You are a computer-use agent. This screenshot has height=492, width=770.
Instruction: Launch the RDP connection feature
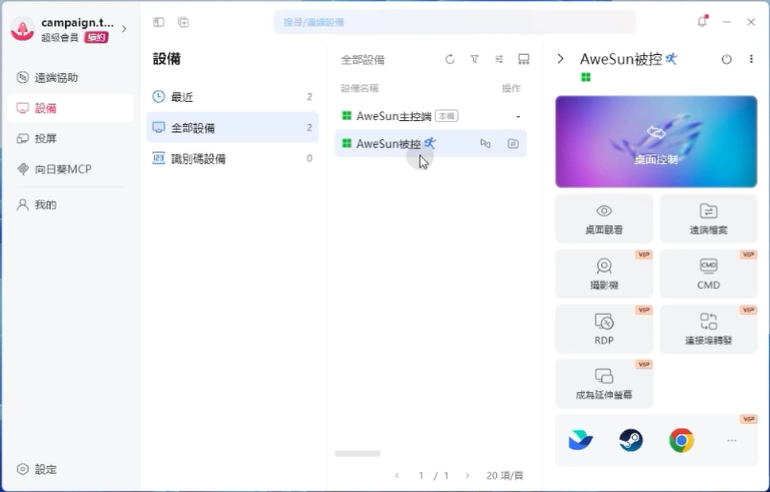[x=604, y=329]
